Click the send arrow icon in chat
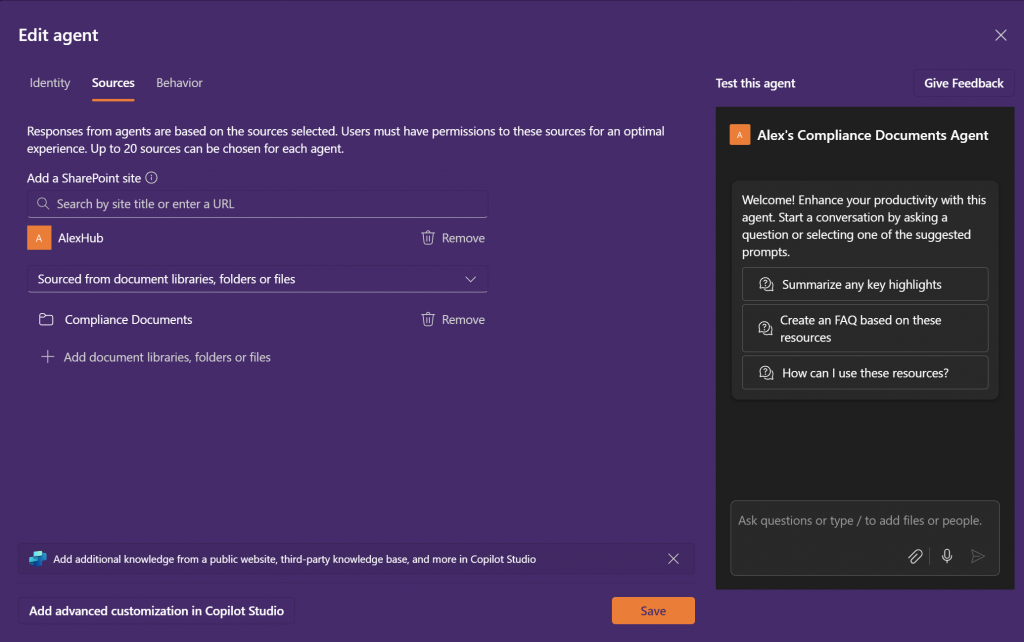 click(978, 556)
